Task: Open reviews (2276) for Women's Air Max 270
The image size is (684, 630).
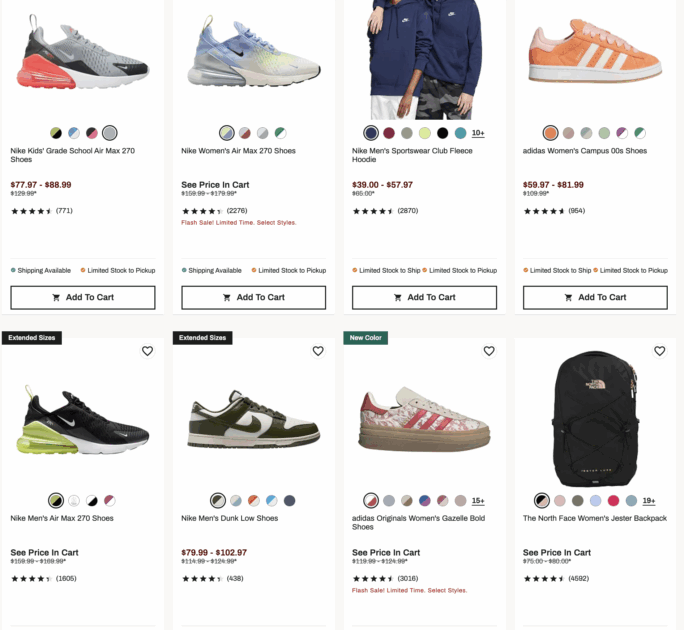Action: coord(237,211)
